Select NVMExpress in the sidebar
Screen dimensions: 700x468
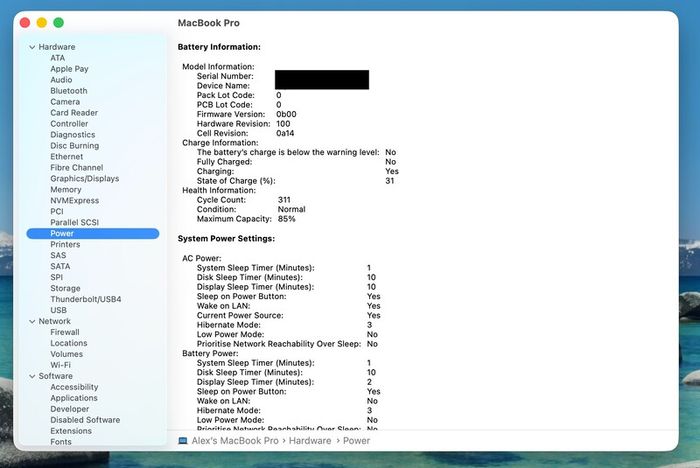[x=75, y=201]
